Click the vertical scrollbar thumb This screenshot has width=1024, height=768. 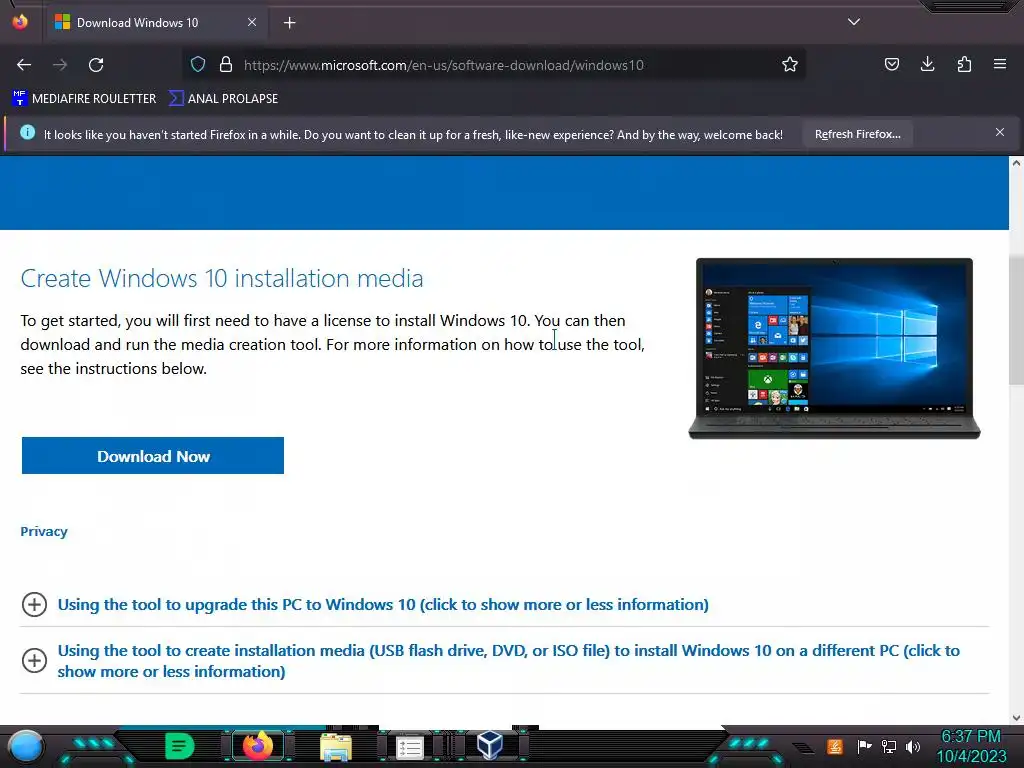(1016, 320)
